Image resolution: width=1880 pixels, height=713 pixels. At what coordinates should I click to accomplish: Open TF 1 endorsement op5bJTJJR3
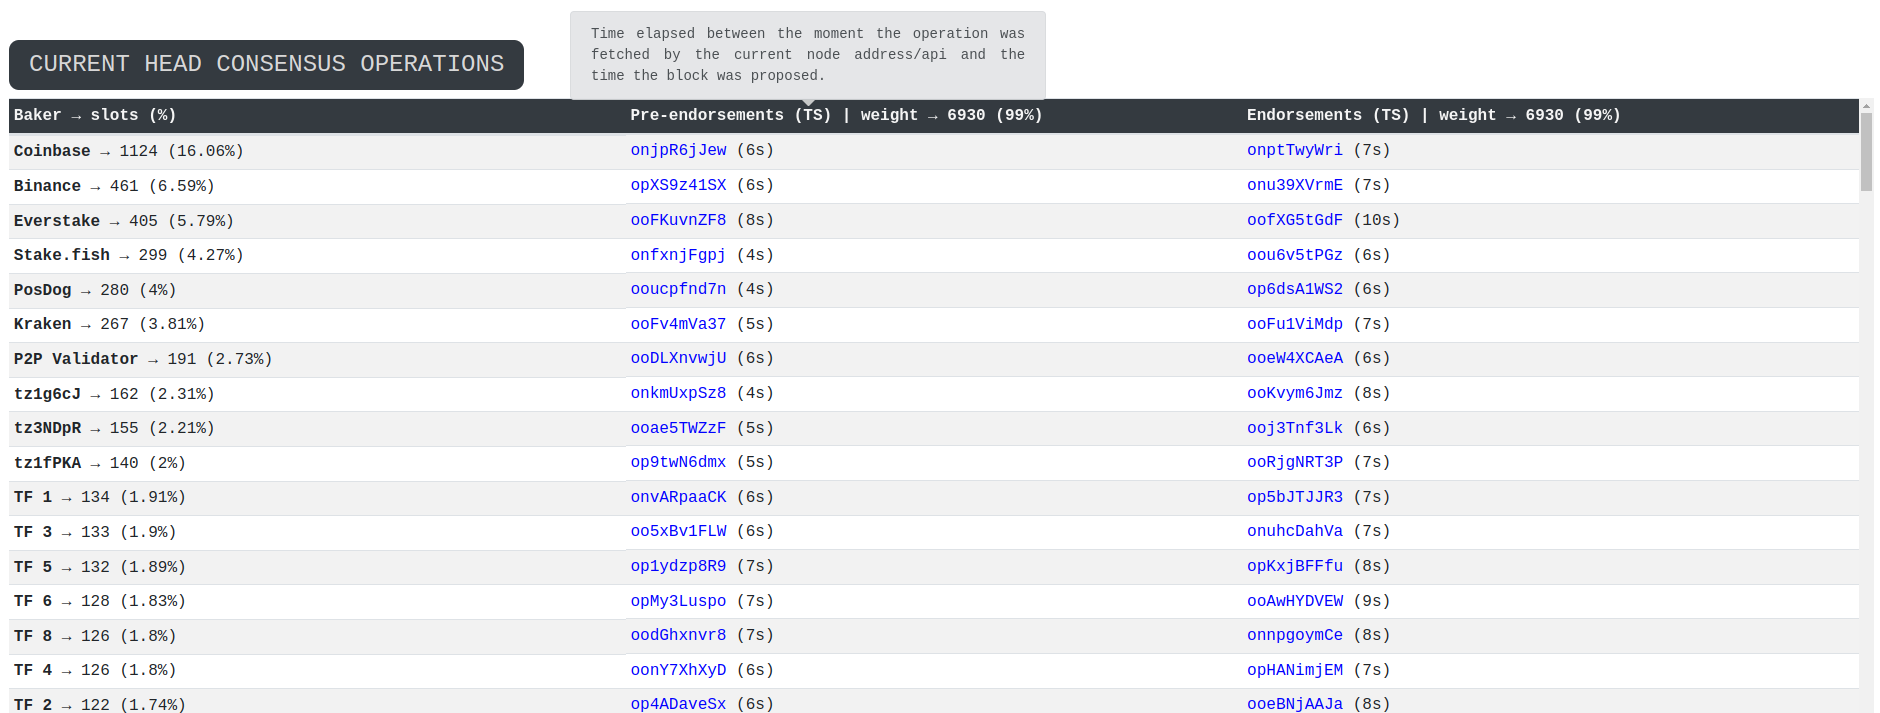(1294, 497)
